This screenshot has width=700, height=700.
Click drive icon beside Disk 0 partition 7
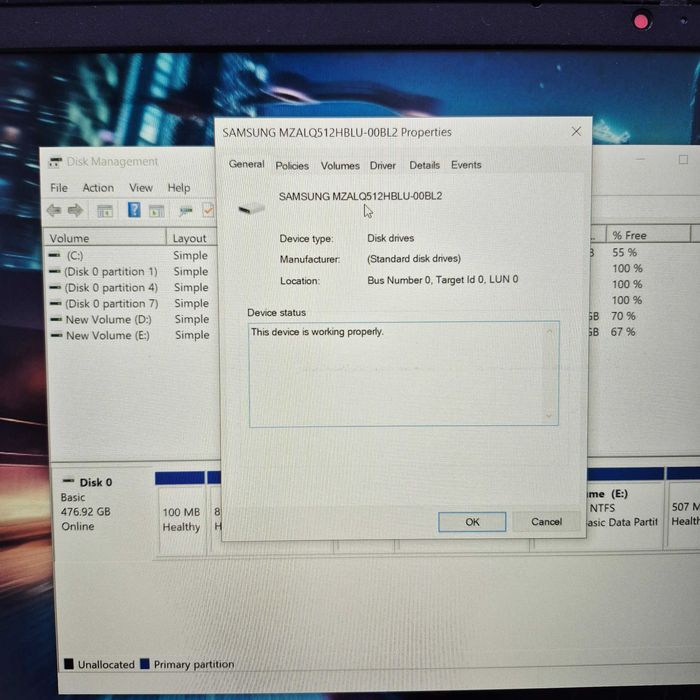point(55,303)
